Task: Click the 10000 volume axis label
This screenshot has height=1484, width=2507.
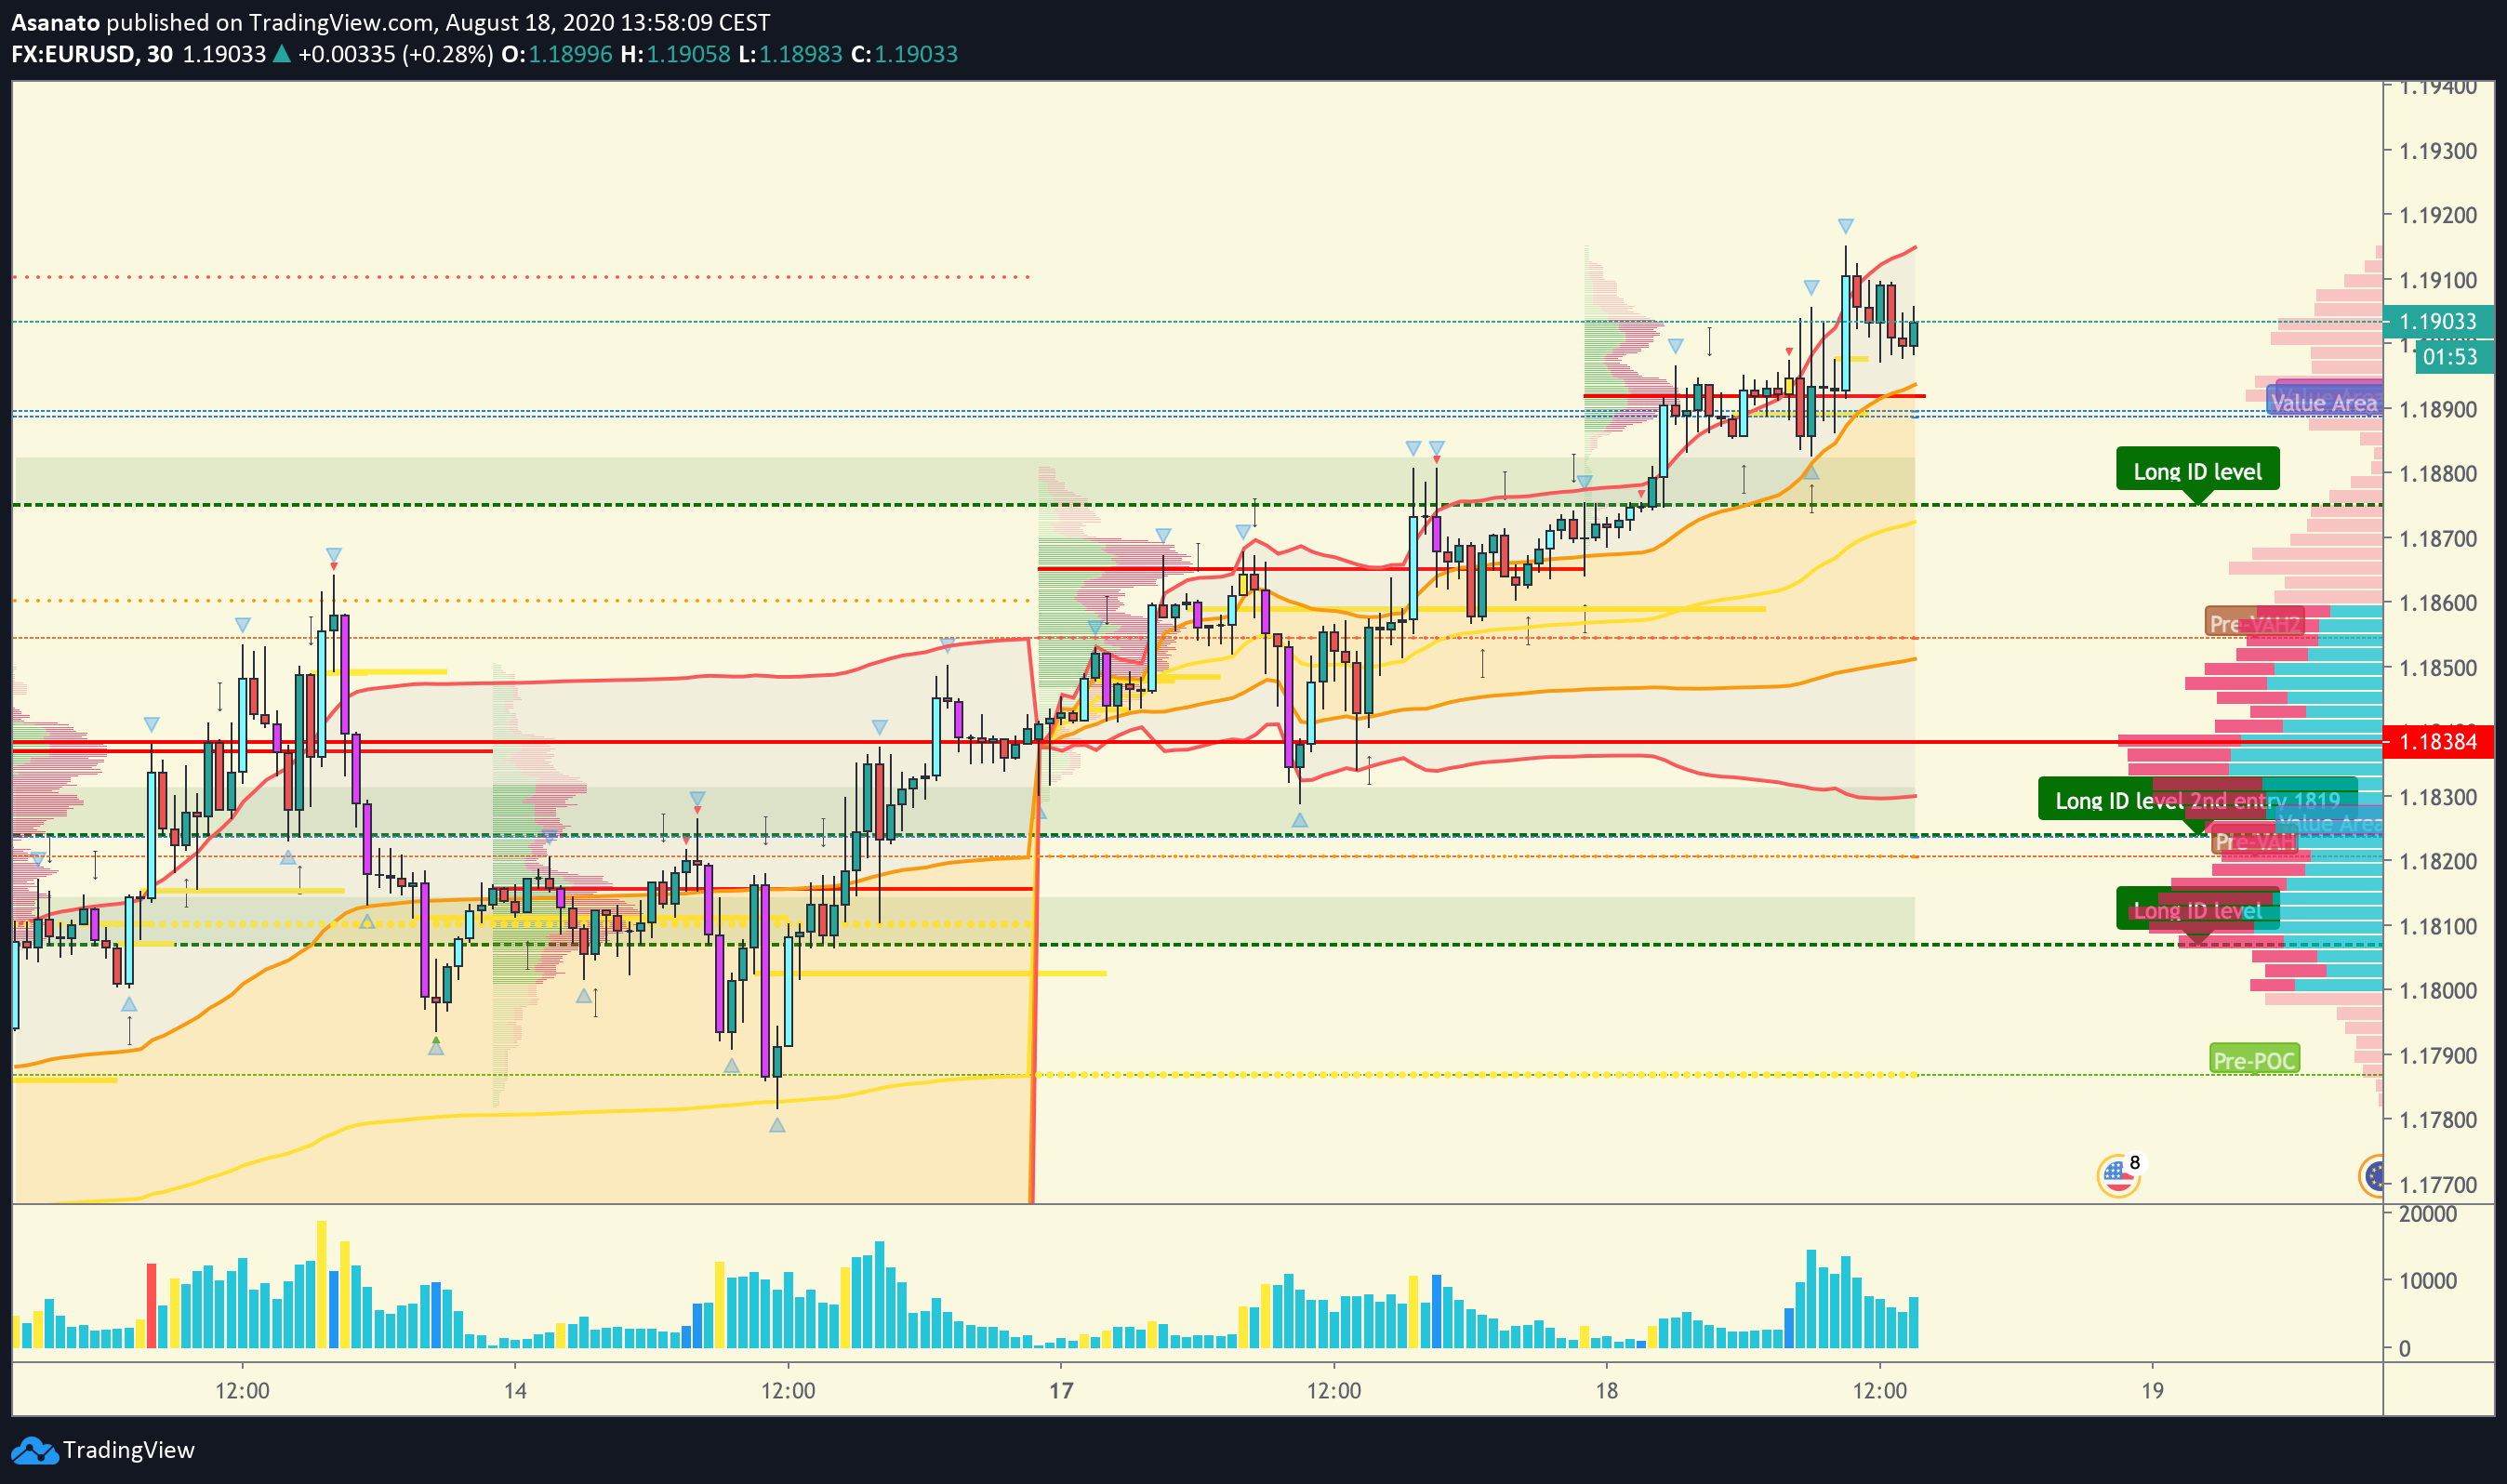Action: click(2427, 1281)
